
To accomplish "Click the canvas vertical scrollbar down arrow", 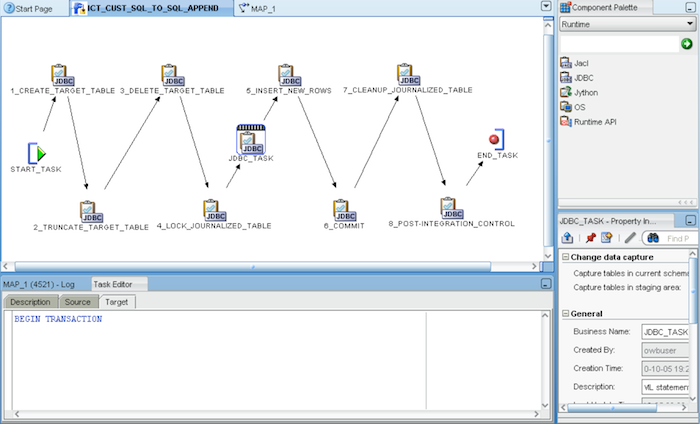I will pyautogui.click(x=548, y=256).
